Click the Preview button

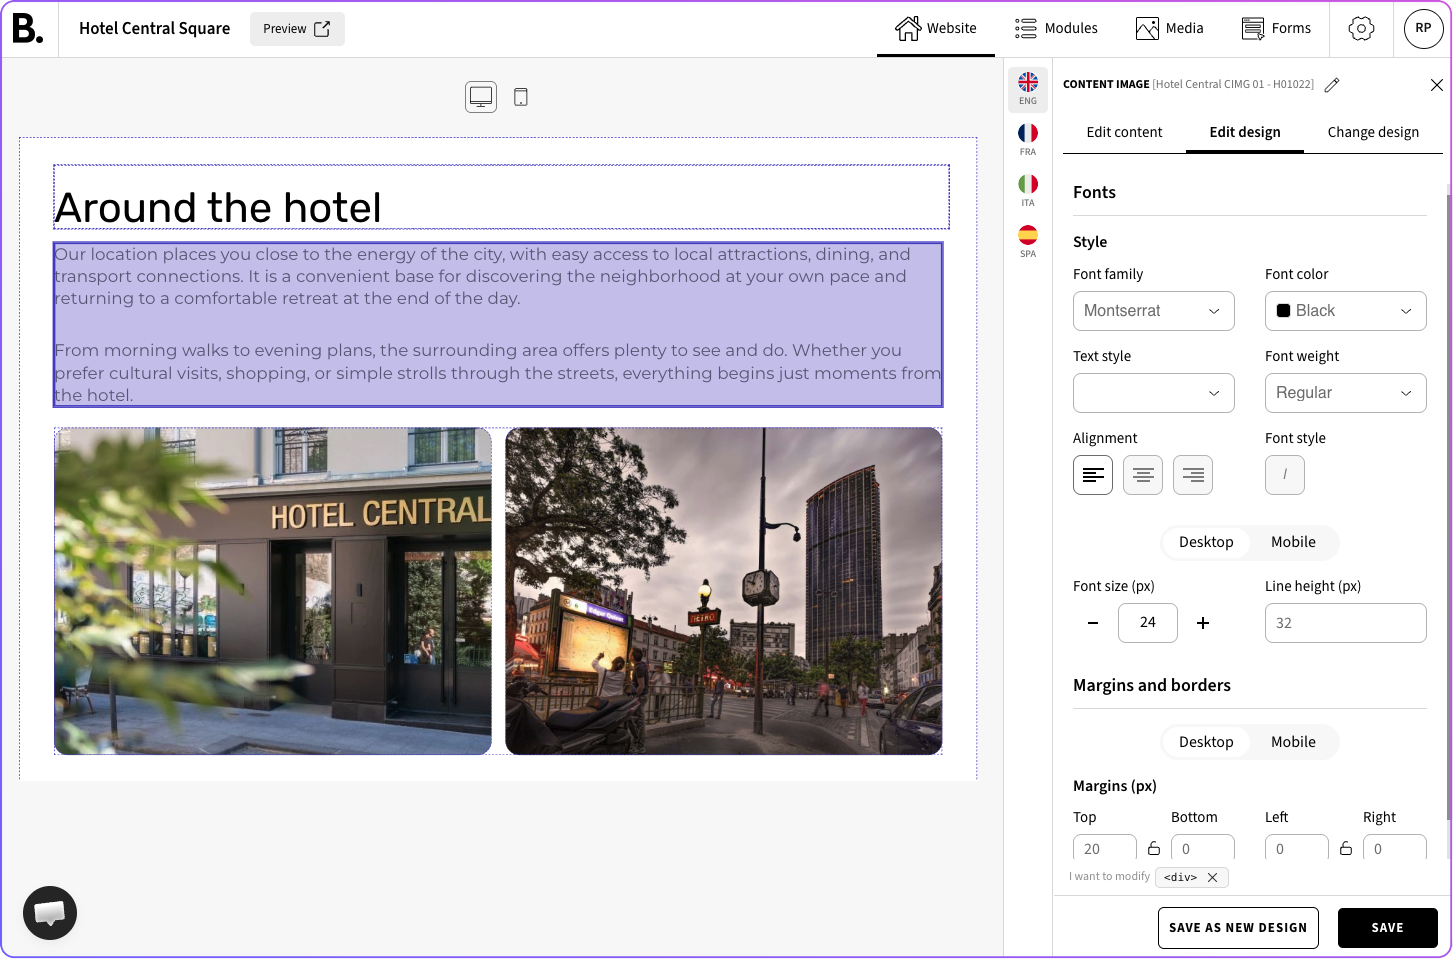point(297,29)
